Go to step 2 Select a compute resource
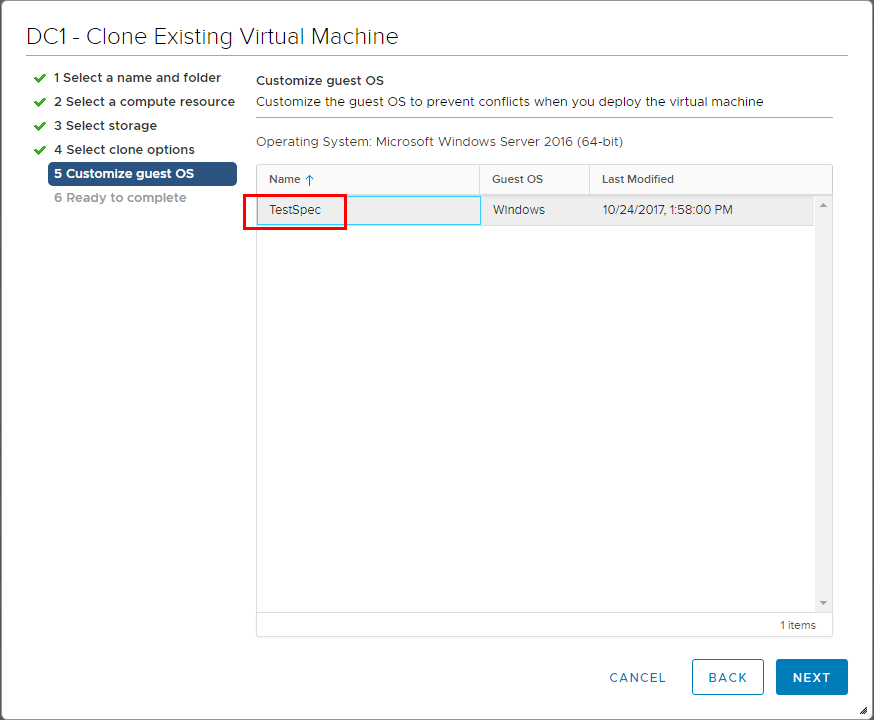The image size is (874, 720). (x=144, y=101)
